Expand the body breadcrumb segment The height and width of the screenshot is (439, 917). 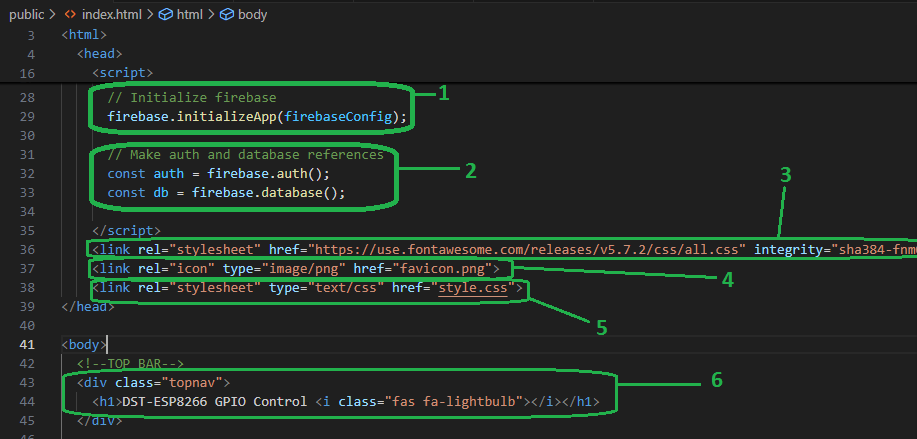click(x=252, y=15)
